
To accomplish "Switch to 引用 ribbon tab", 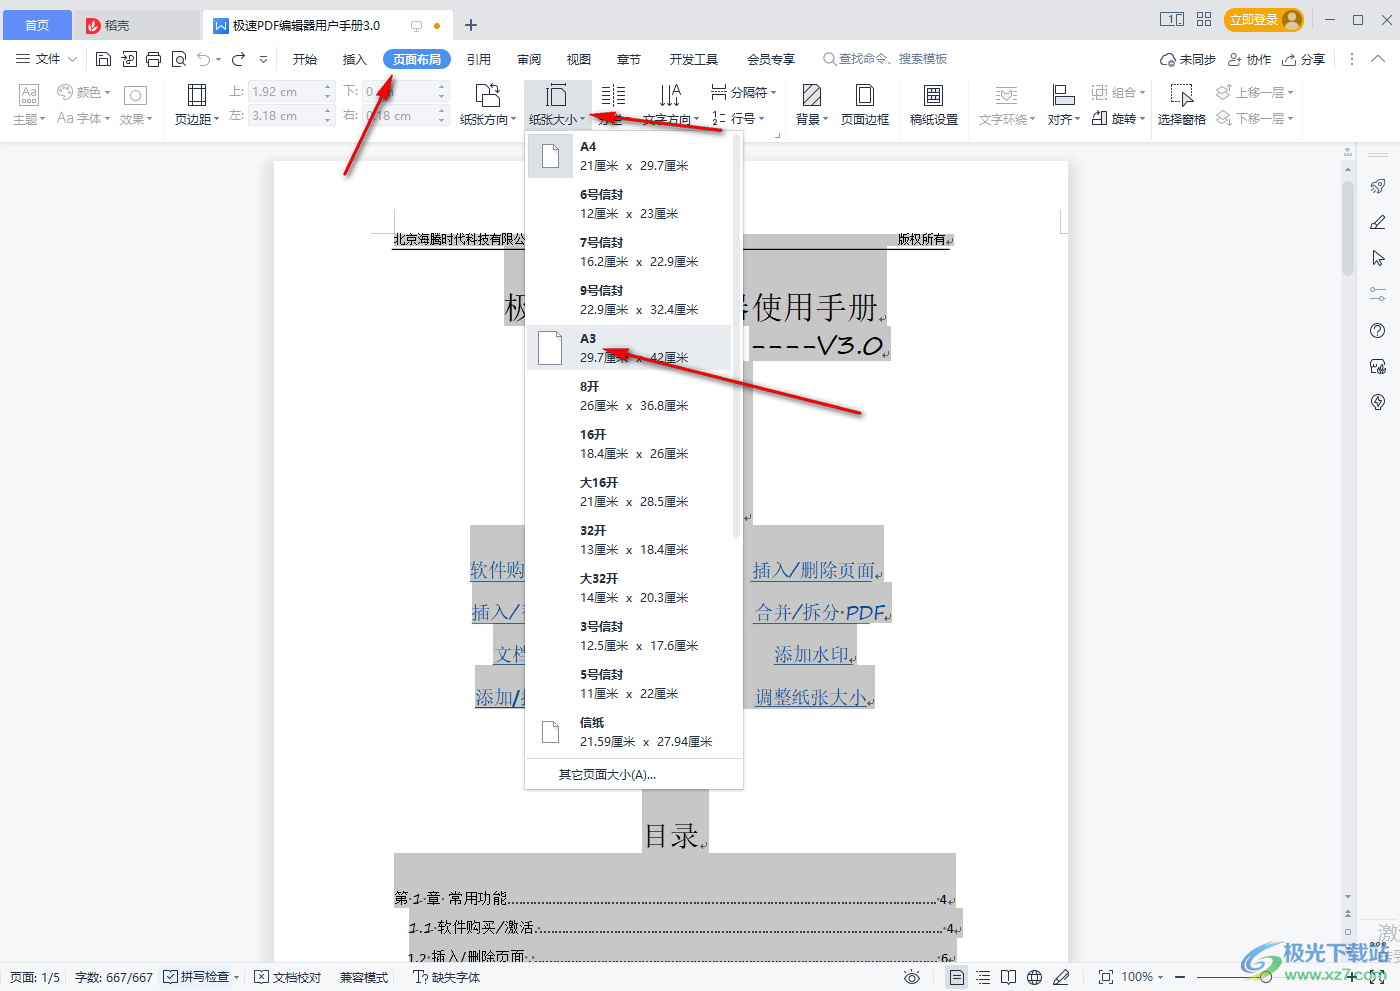I will pos(479,59).
